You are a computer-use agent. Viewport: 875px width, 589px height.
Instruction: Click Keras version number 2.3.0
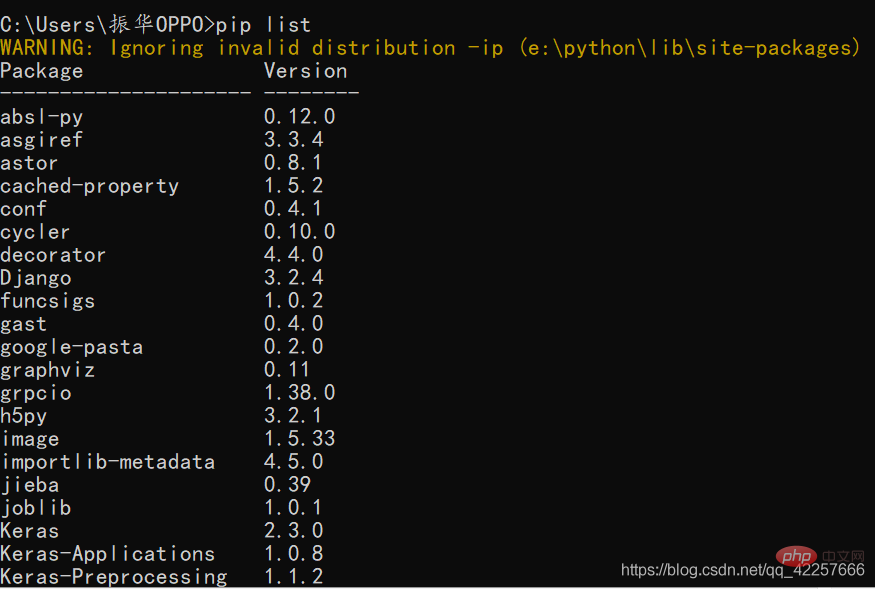click(x=293, y=531)
